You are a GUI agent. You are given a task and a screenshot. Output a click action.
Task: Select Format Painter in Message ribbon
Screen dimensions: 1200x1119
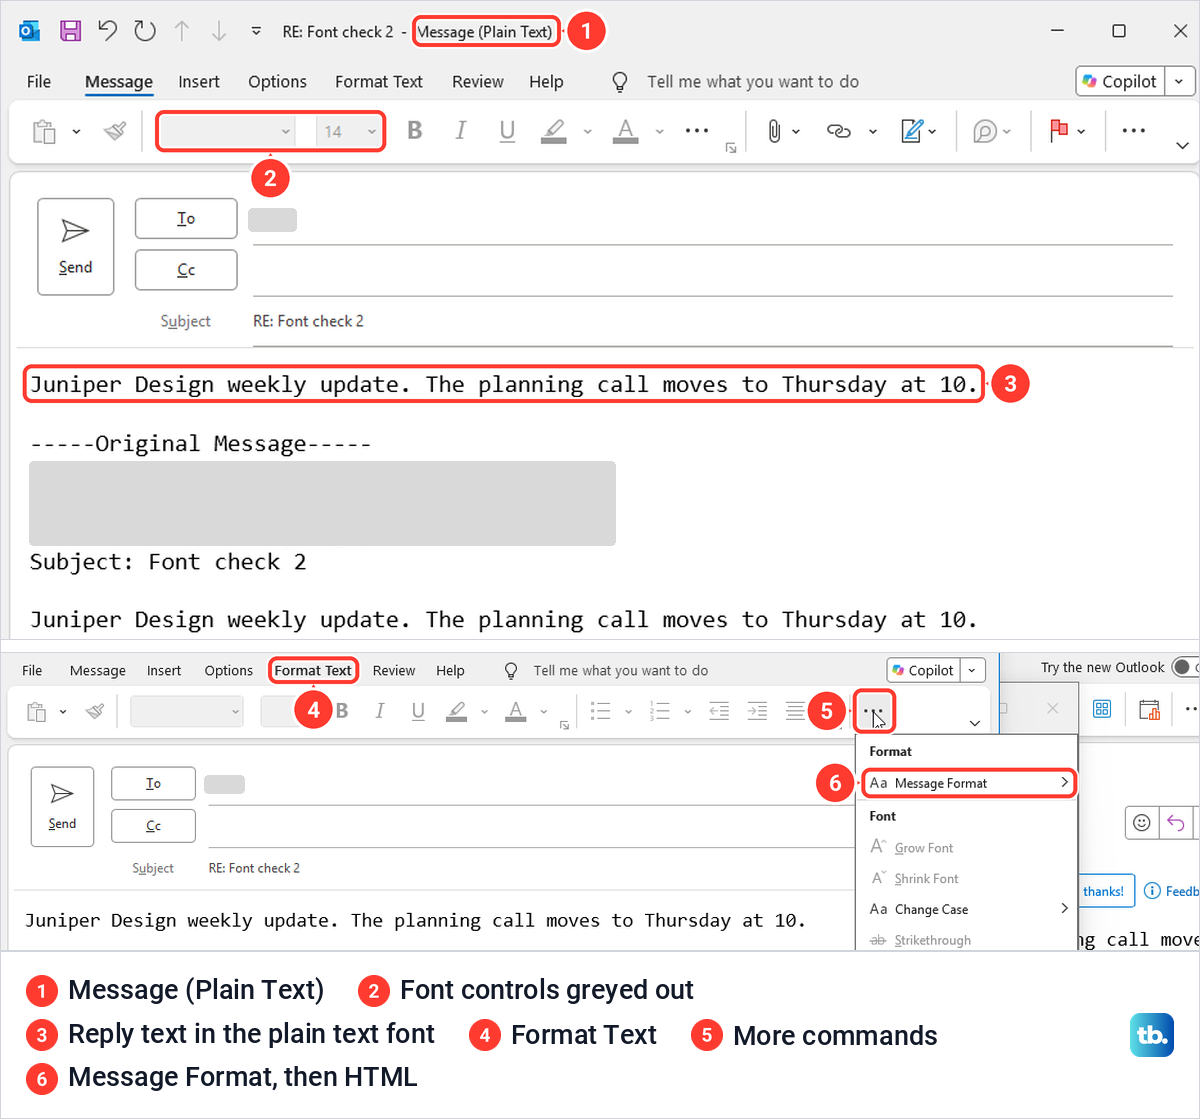tap(115, 131)
